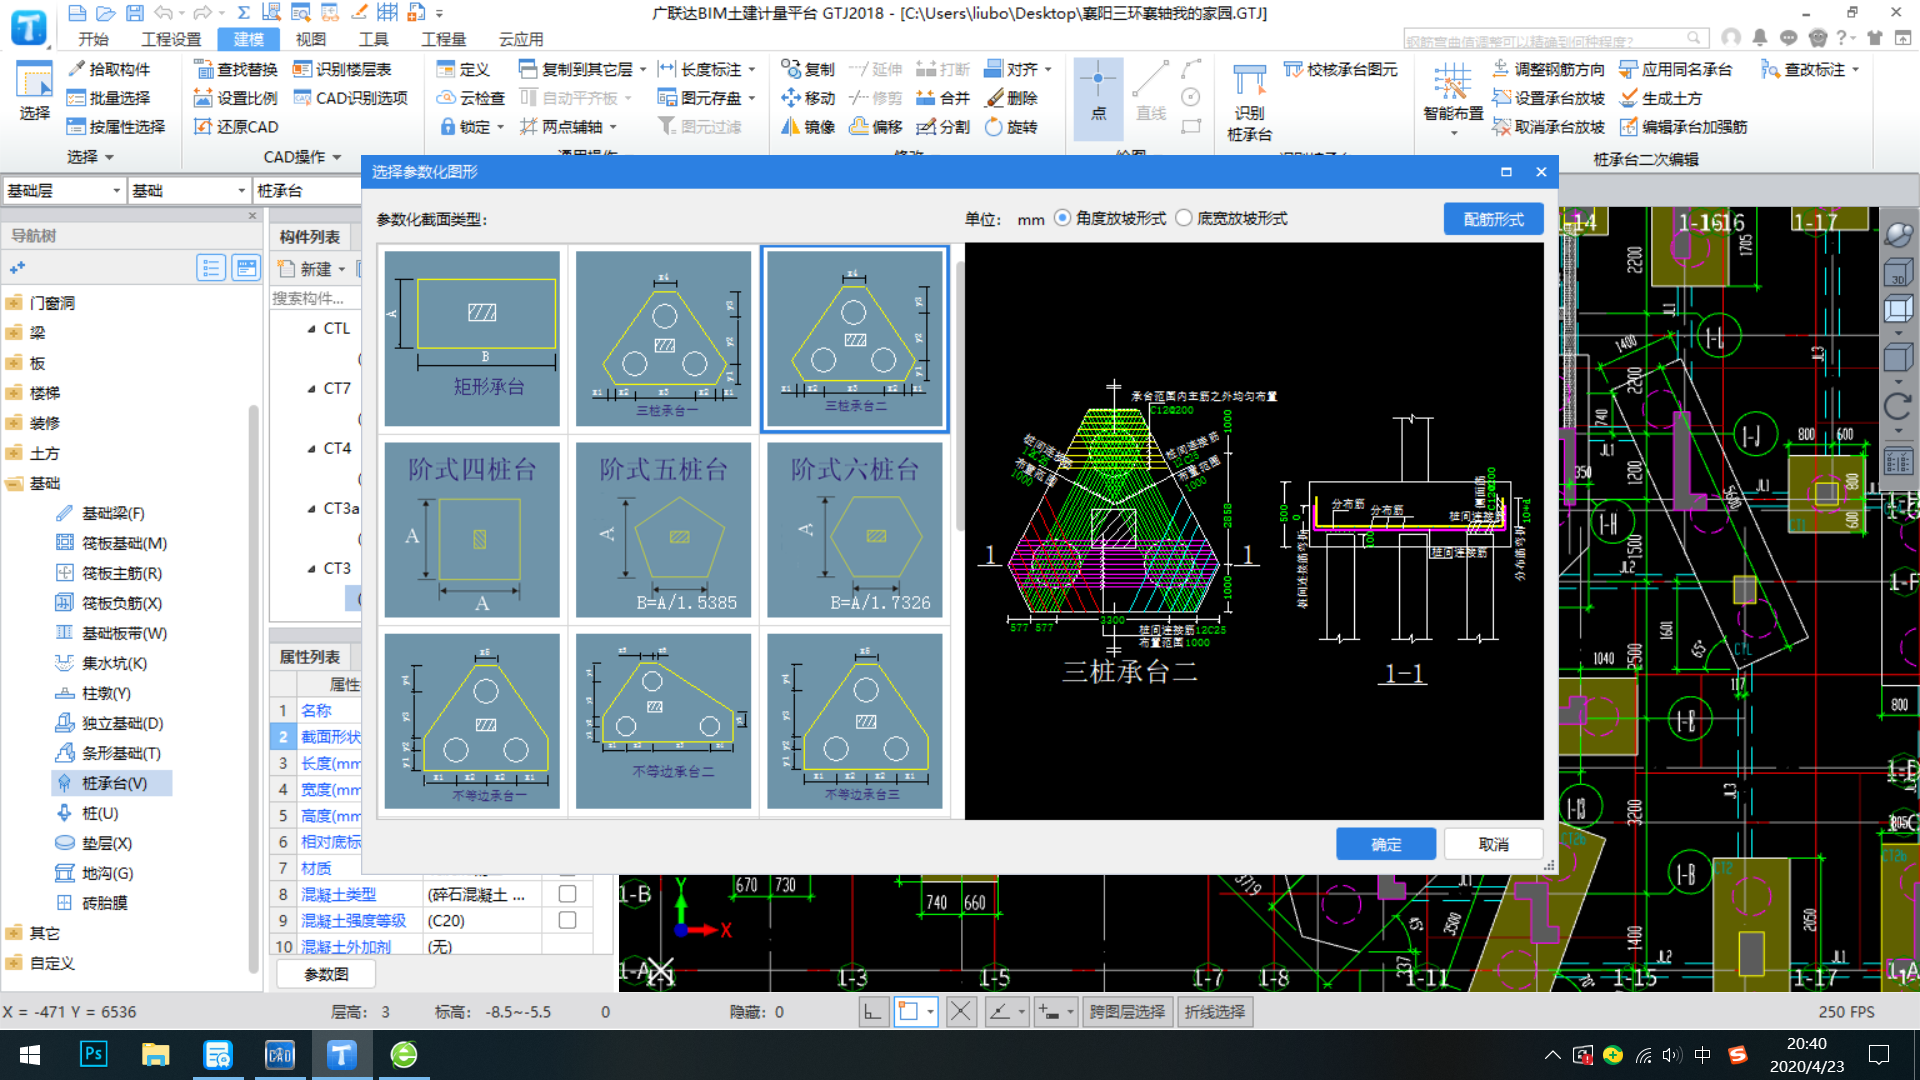Select 底宽放坡形式 radio button
Screen dimensions: 1920x1080
coord(1184,218)
